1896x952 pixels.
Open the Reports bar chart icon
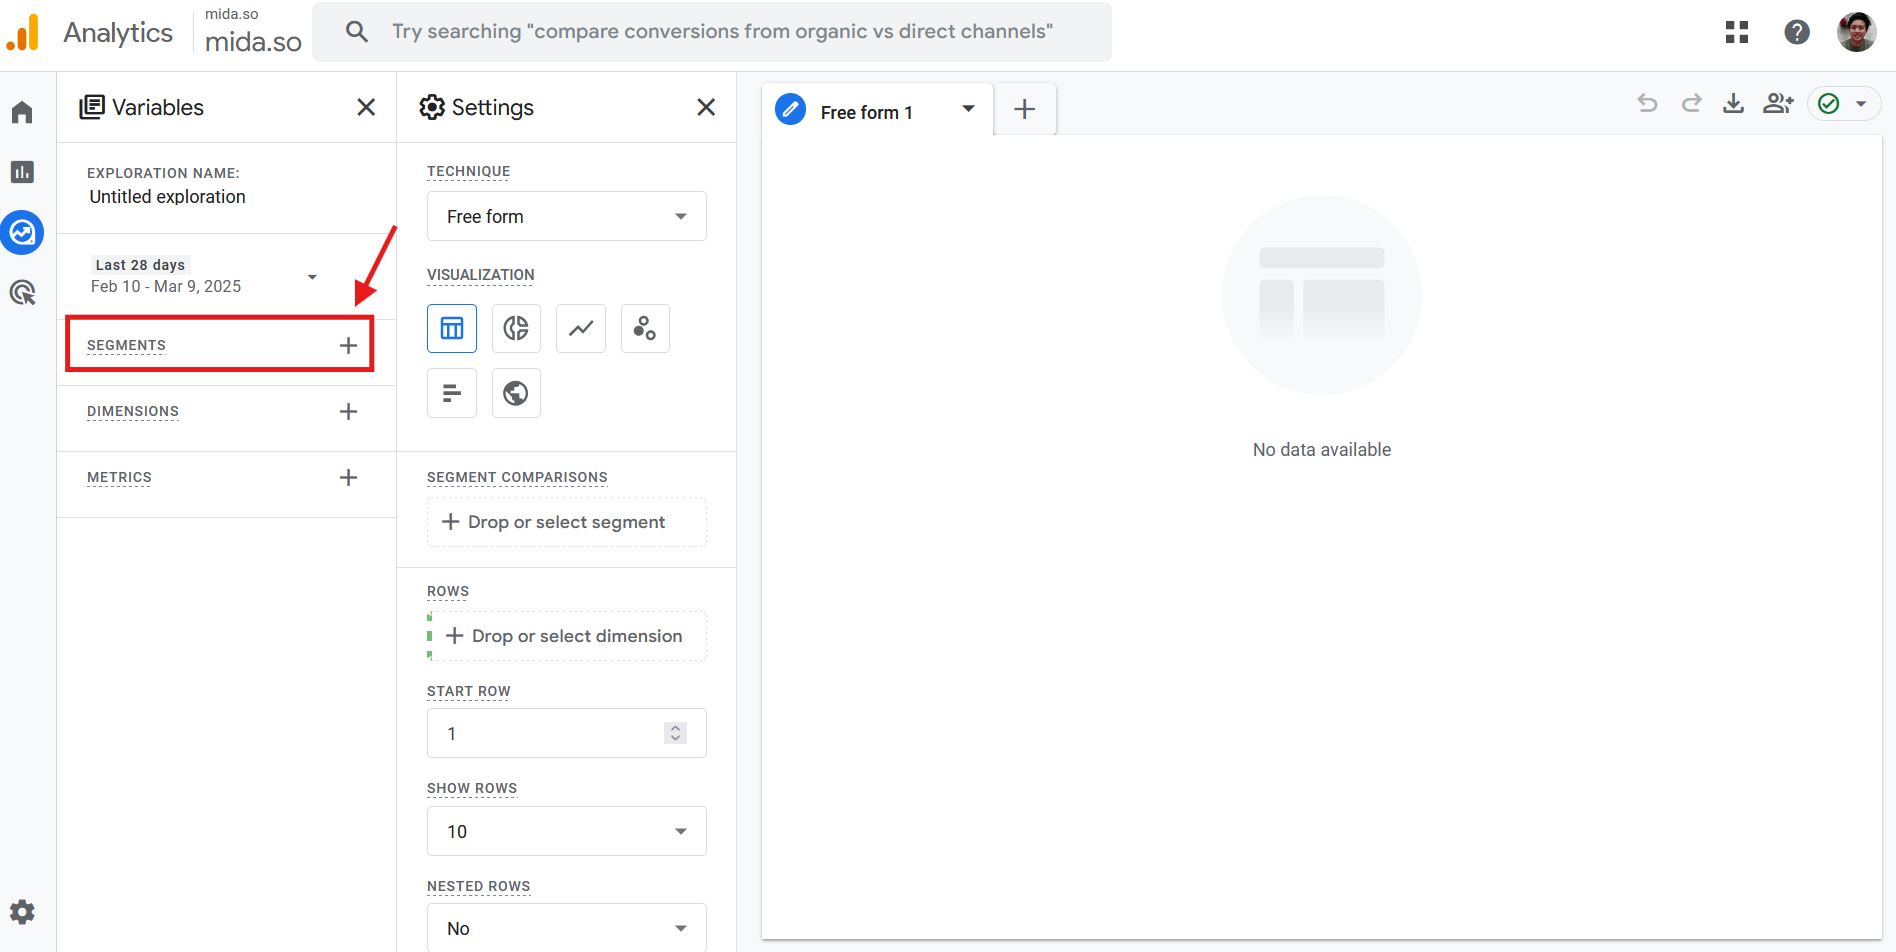(x=22, y=172)
